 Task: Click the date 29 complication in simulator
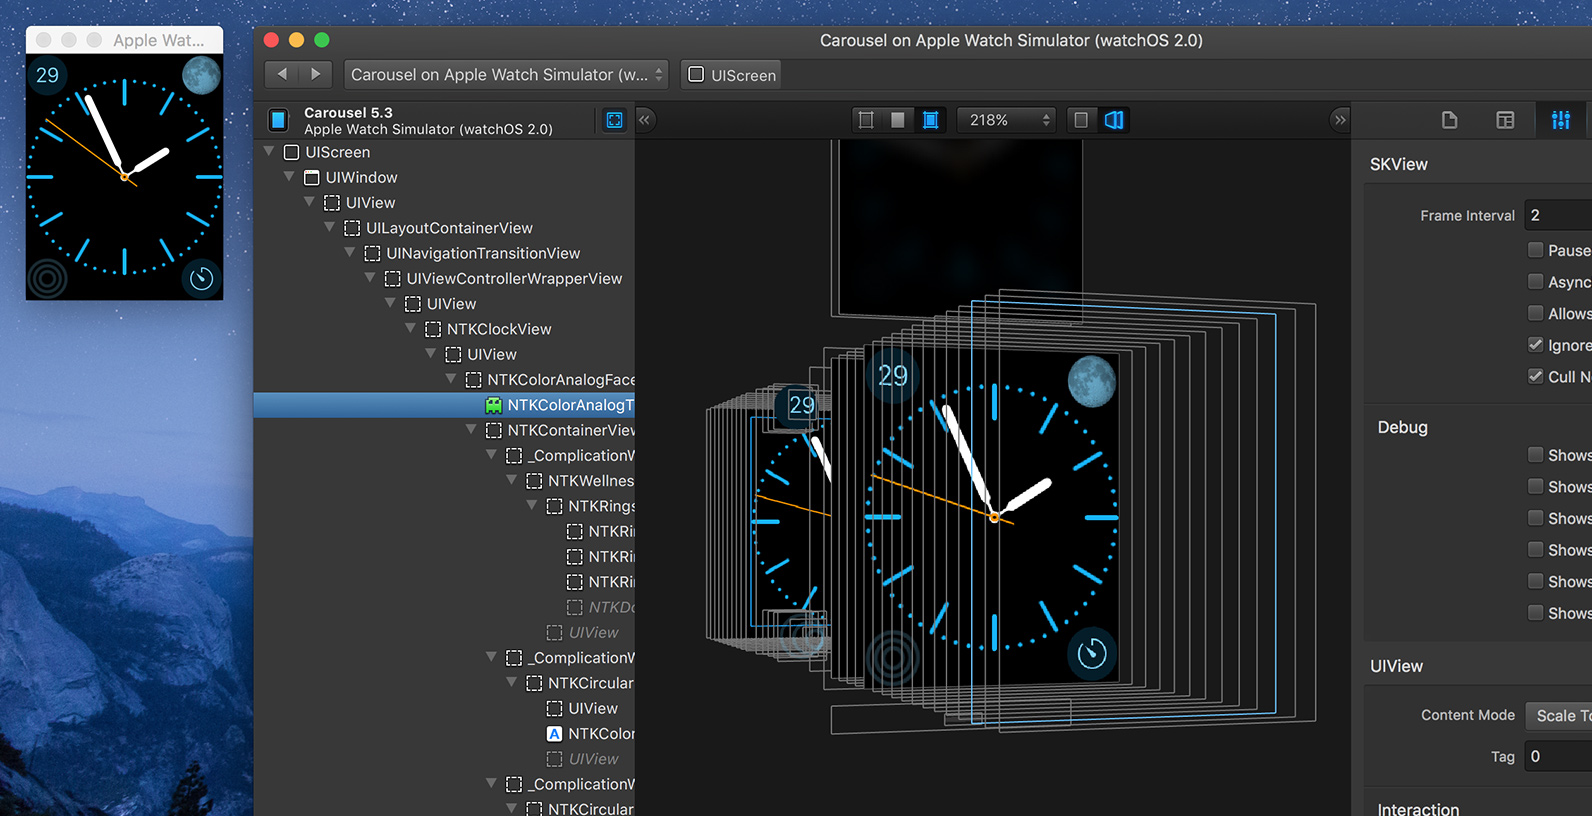click(x=47, y=75)
